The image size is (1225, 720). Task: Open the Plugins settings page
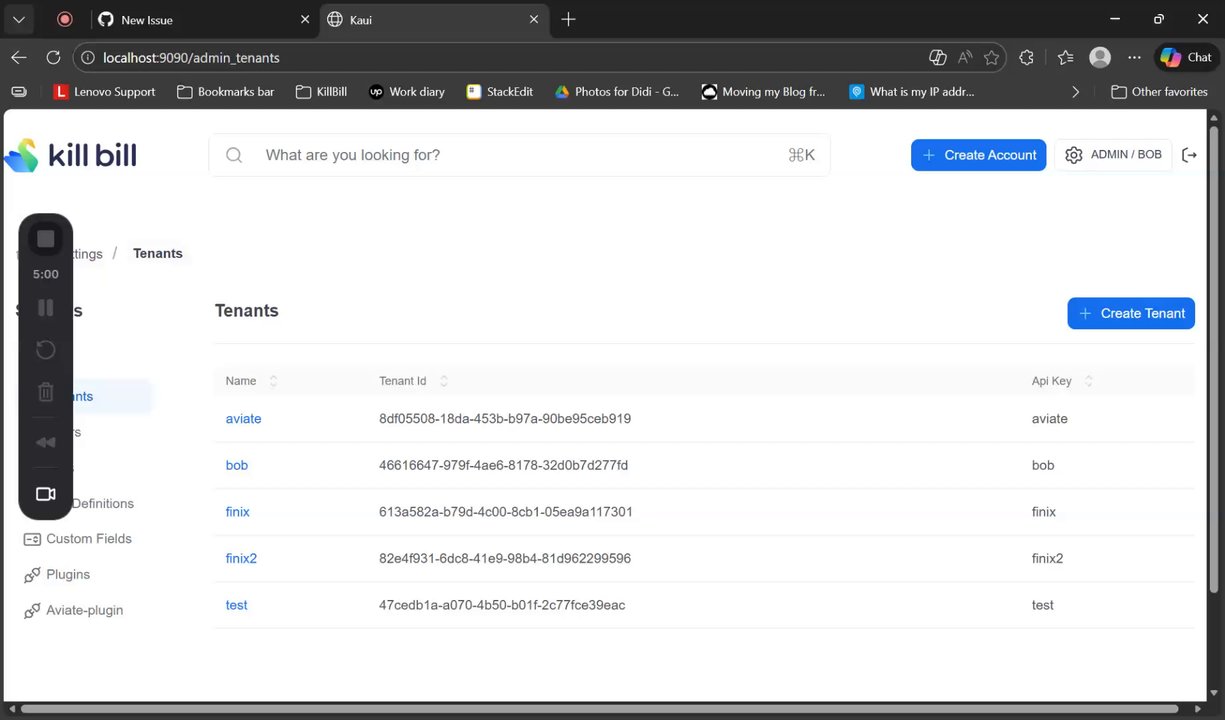click(67, 575)
